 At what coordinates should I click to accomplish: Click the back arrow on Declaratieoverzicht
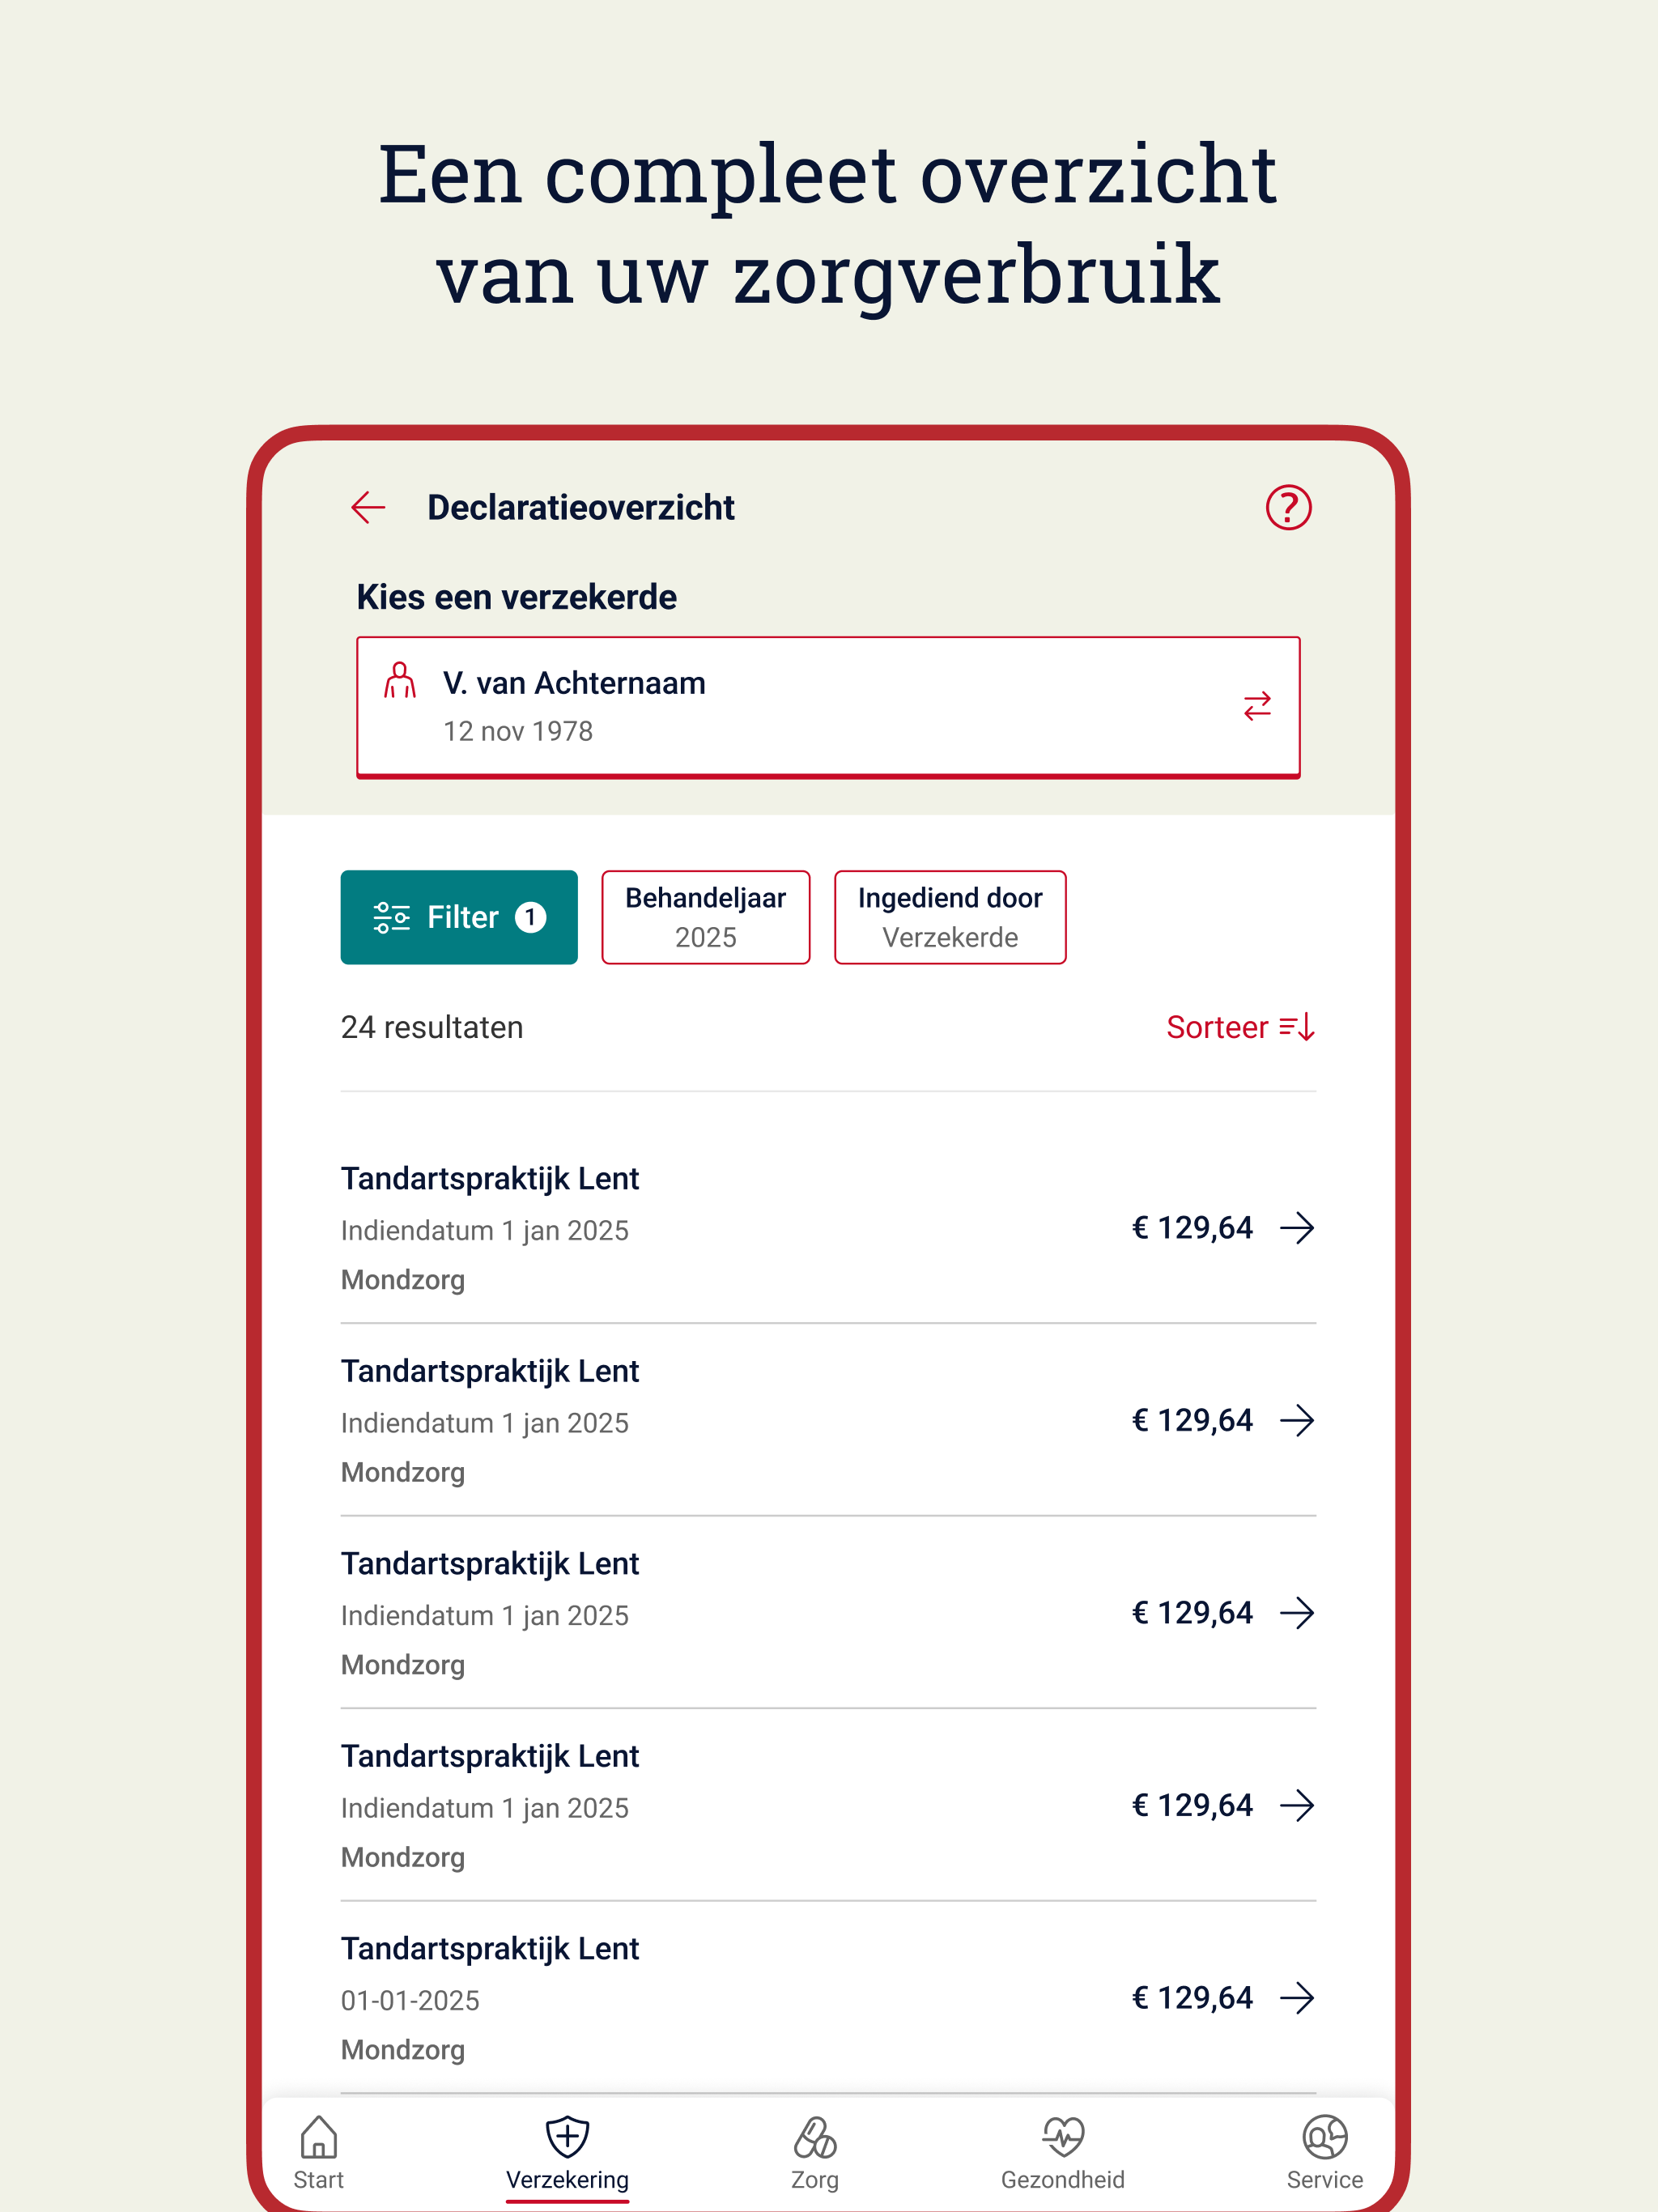368,508
